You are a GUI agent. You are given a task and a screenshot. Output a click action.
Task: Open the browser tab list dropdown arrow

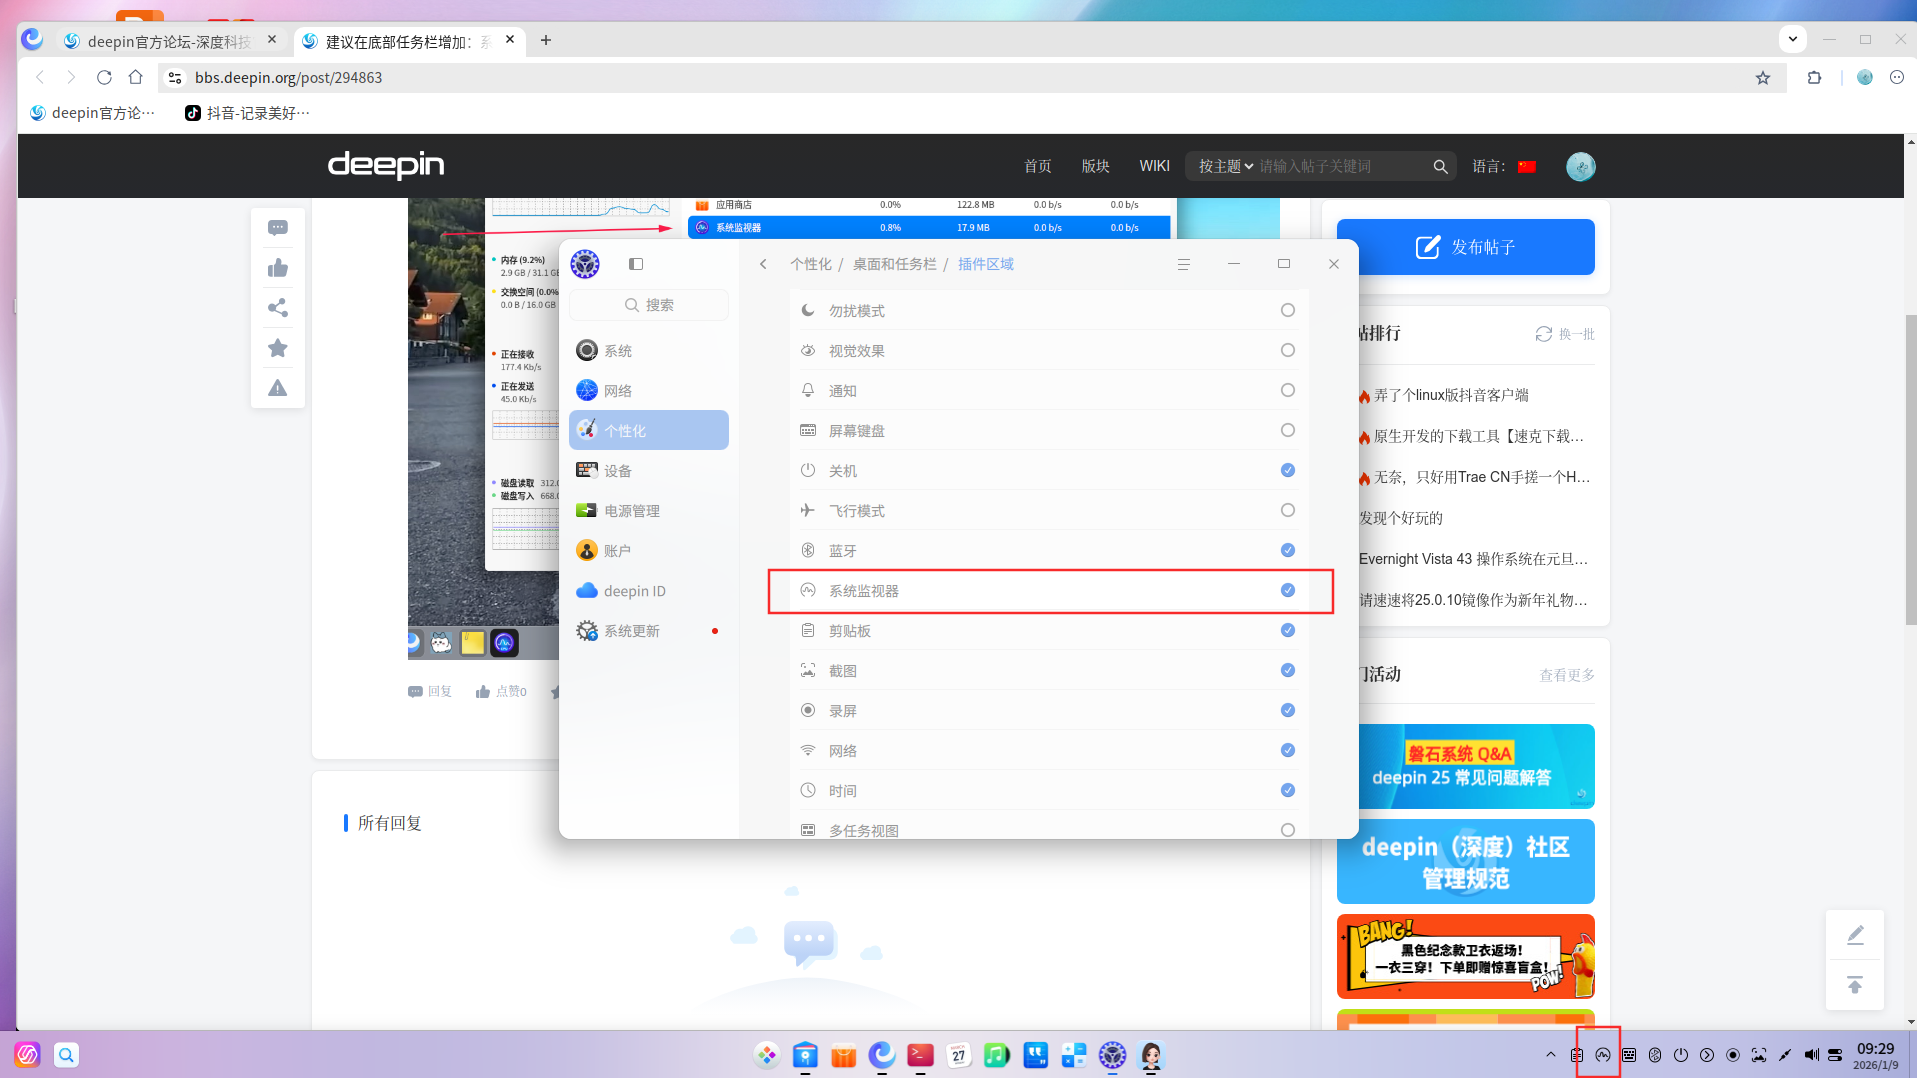coord(1793,40)
